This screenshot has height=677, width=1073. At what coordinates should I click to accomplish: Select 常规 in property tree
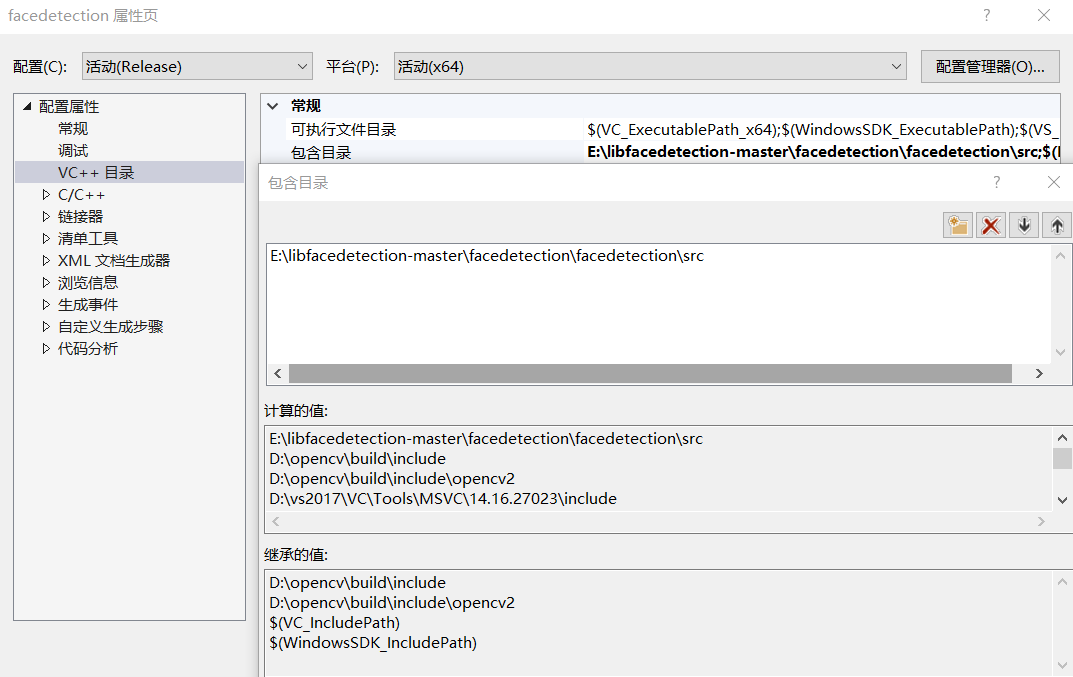[x=73, y=129]
